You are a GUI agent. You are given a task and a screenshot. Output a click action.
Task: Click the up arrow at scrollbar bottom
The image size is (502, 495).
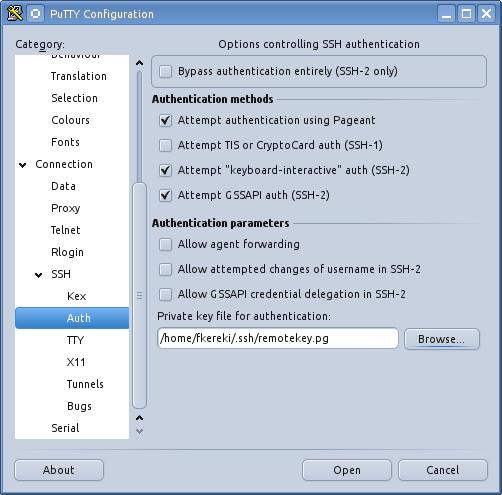pyautogui.click(x=139, y=418)
